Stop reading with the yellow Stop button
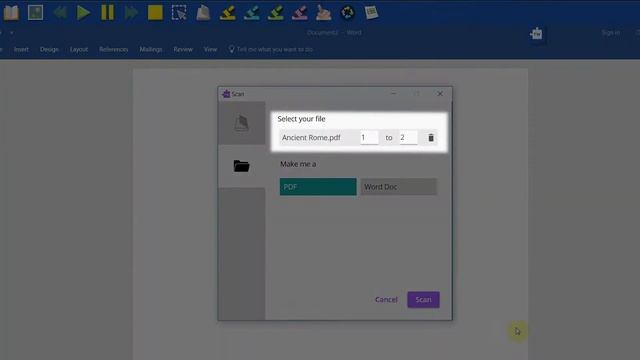The image size is (640, 360). (155, 13)
